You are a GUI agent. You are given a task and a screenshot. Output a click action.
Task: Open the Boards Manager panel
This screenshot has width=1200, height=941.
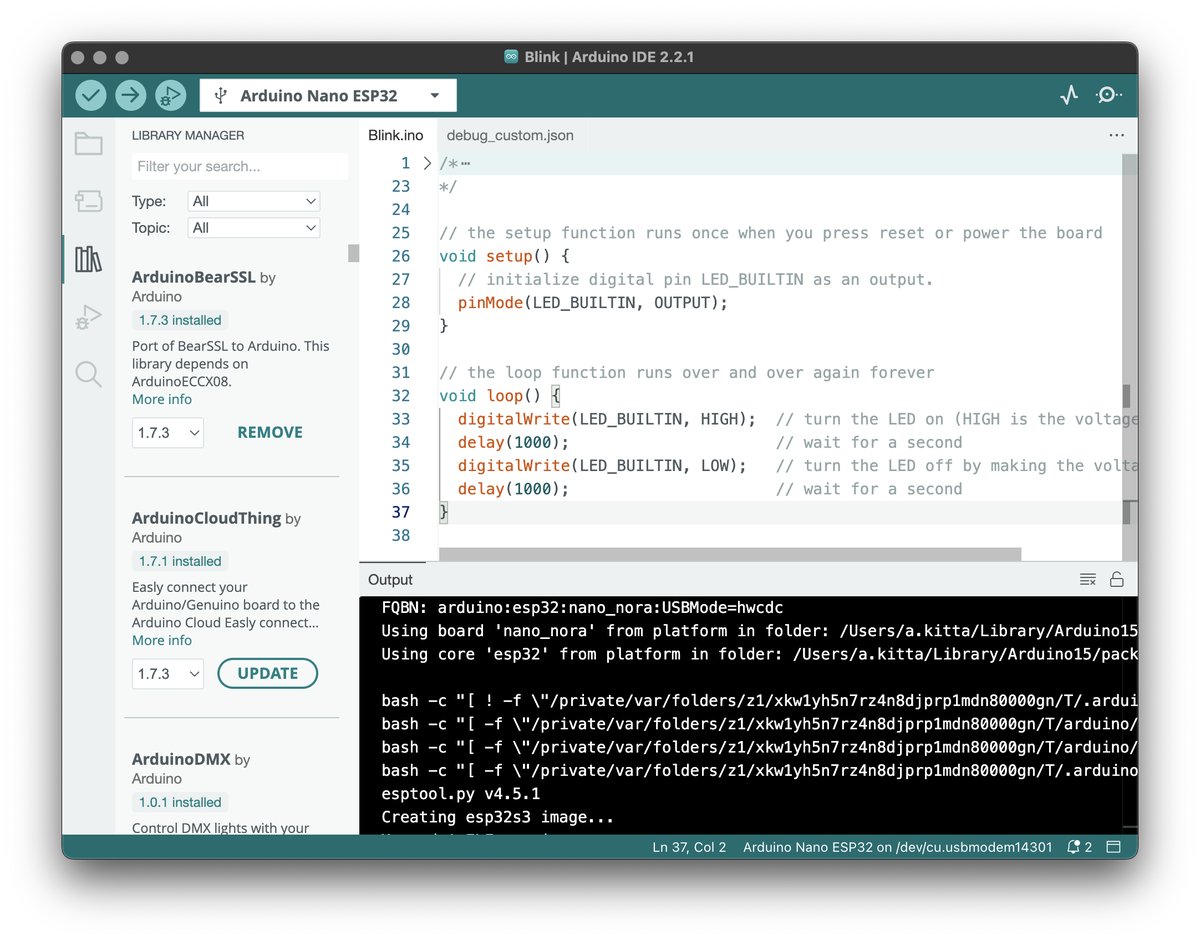pos(88,201)
